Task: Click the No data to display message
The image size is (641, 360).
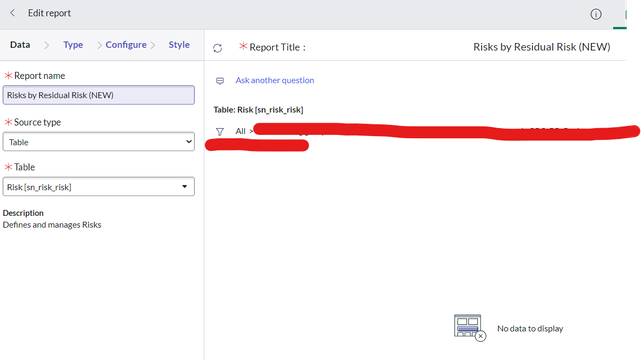Action: click(x=530, y=329)
